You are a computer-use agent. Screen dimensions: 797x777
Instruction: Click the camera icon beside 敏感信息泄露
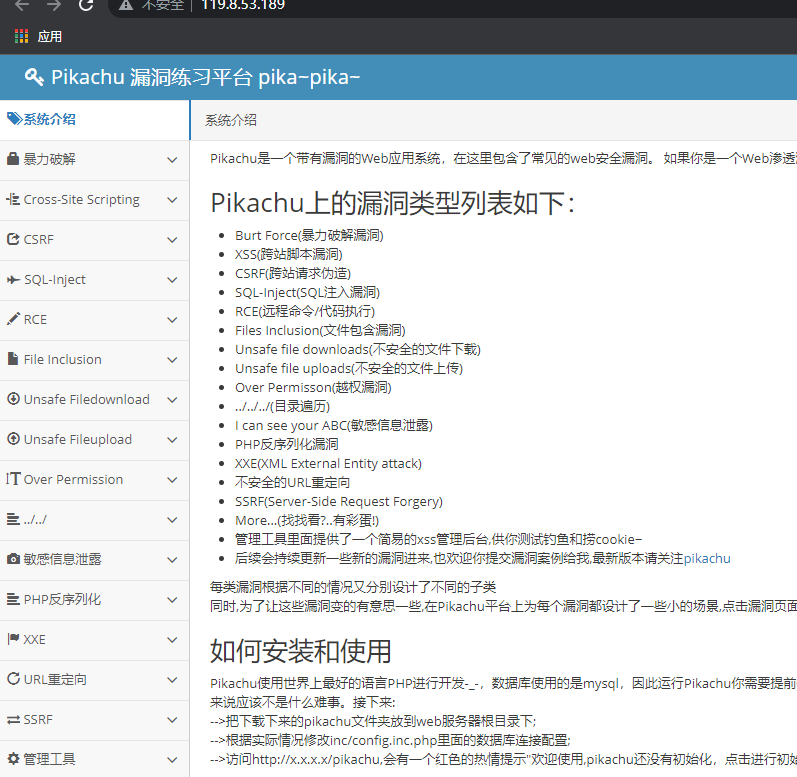pyautogui.click(x=13, y=559)
